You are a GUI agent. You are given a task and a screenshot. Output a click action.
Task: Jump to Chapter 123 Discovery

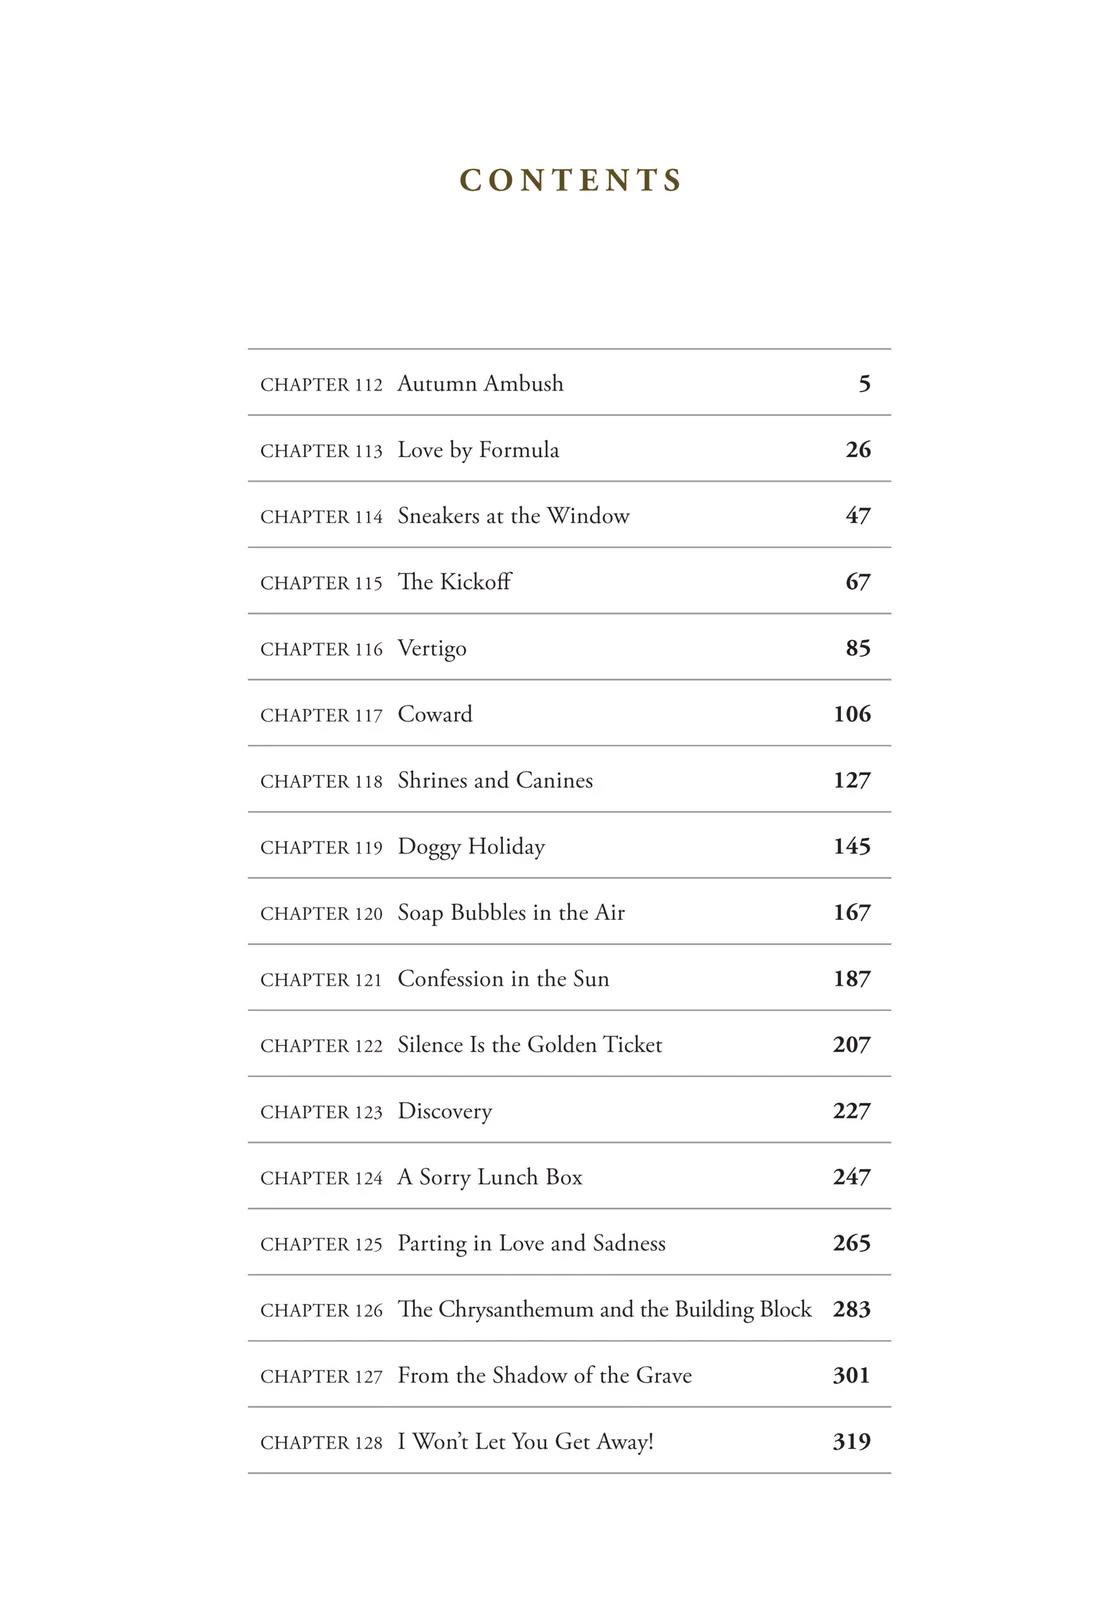click(x=569, y=1110)
